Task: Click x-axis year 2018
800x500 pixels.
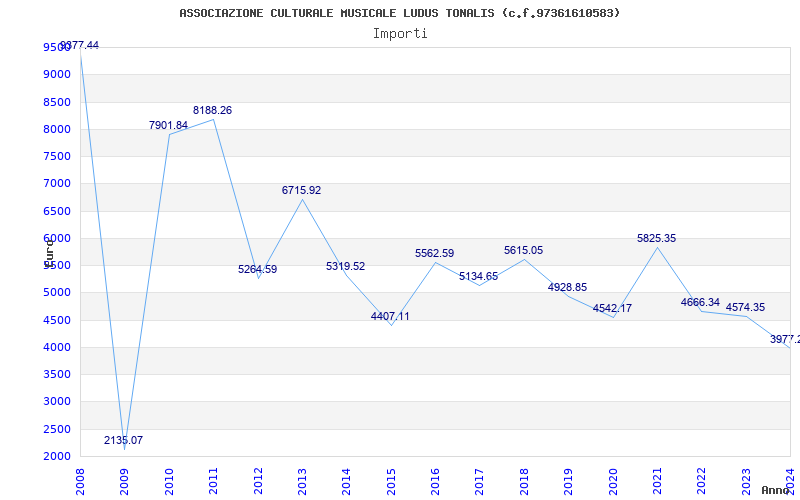Action: [x=524, y=482]
